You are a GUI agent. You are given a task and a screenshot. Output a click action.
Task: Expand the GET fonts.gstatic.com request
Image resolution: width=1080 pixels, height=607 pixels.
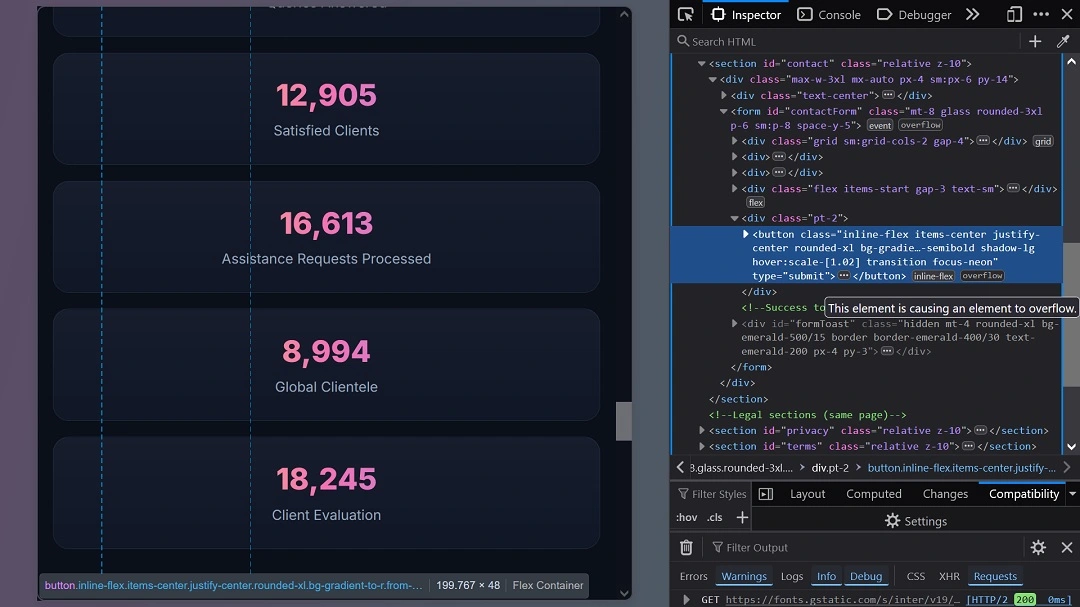686,599
